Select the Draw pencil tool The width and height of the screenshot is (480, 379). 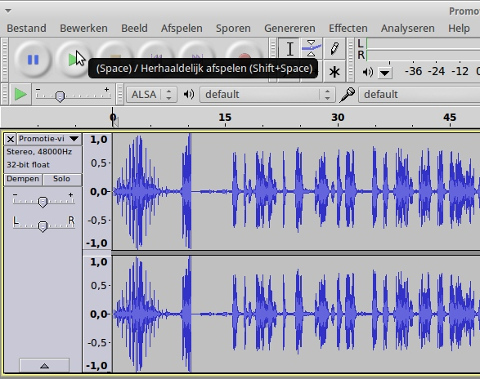tap(334, 49)
